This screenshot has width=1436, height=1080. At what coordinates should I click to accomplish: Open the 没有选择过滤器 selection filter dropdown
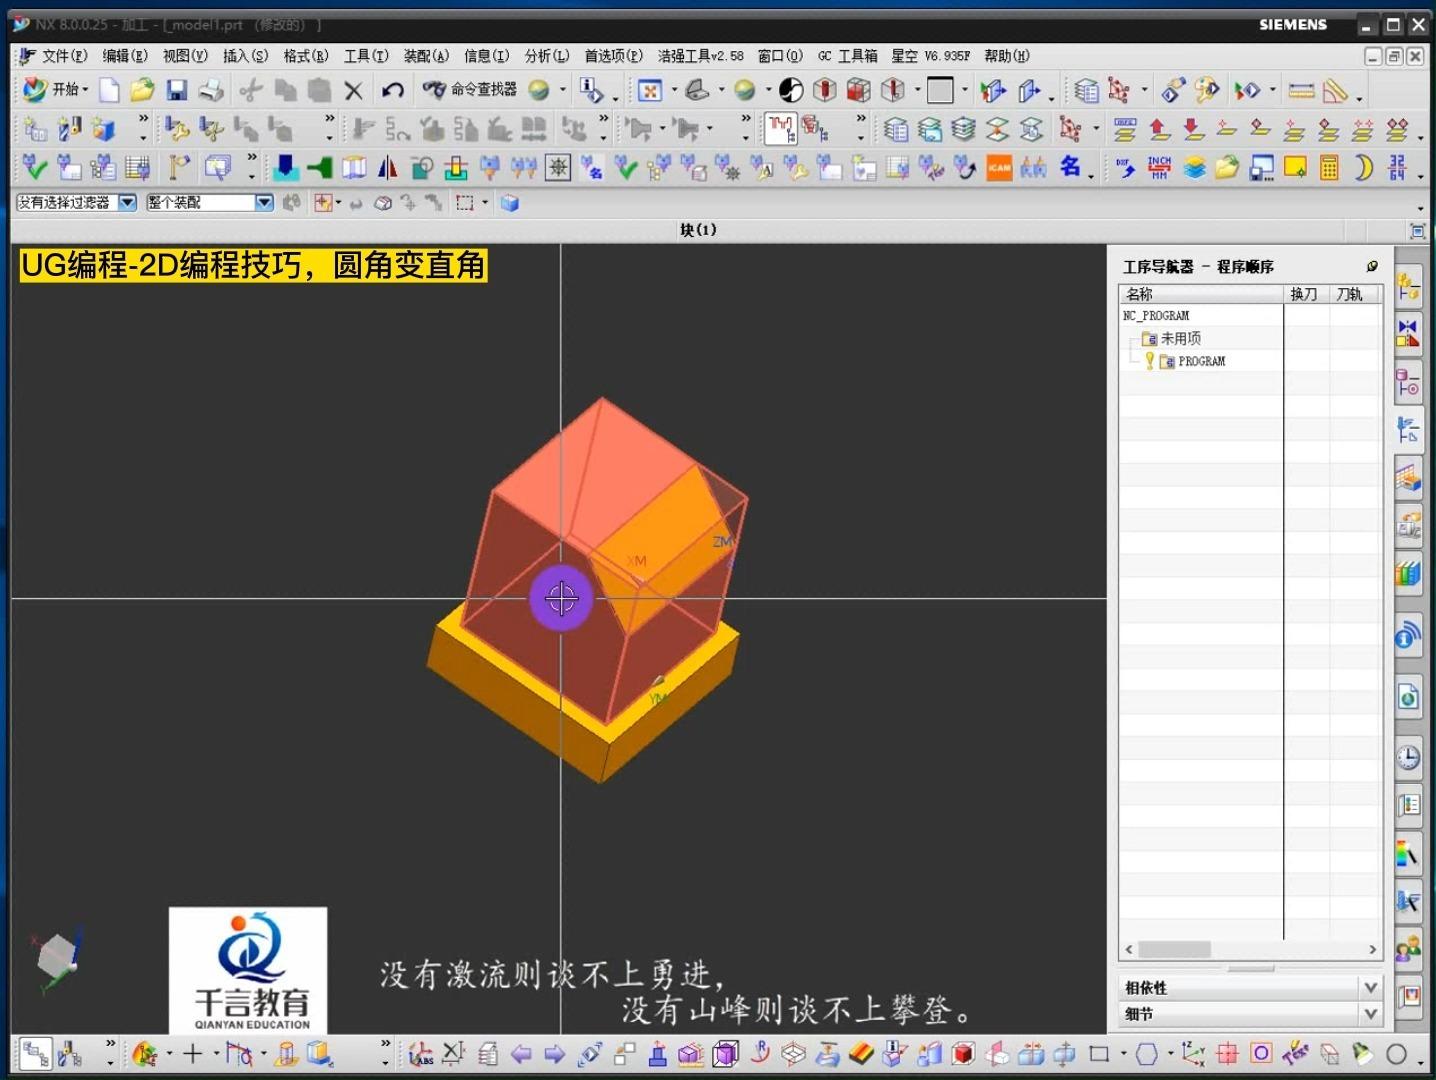pyautogui.click(x=127, y=202)
